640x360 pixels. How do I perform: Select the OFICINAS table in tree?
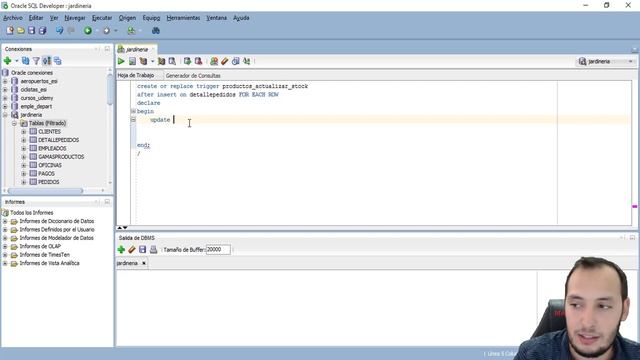click(50, 165)
